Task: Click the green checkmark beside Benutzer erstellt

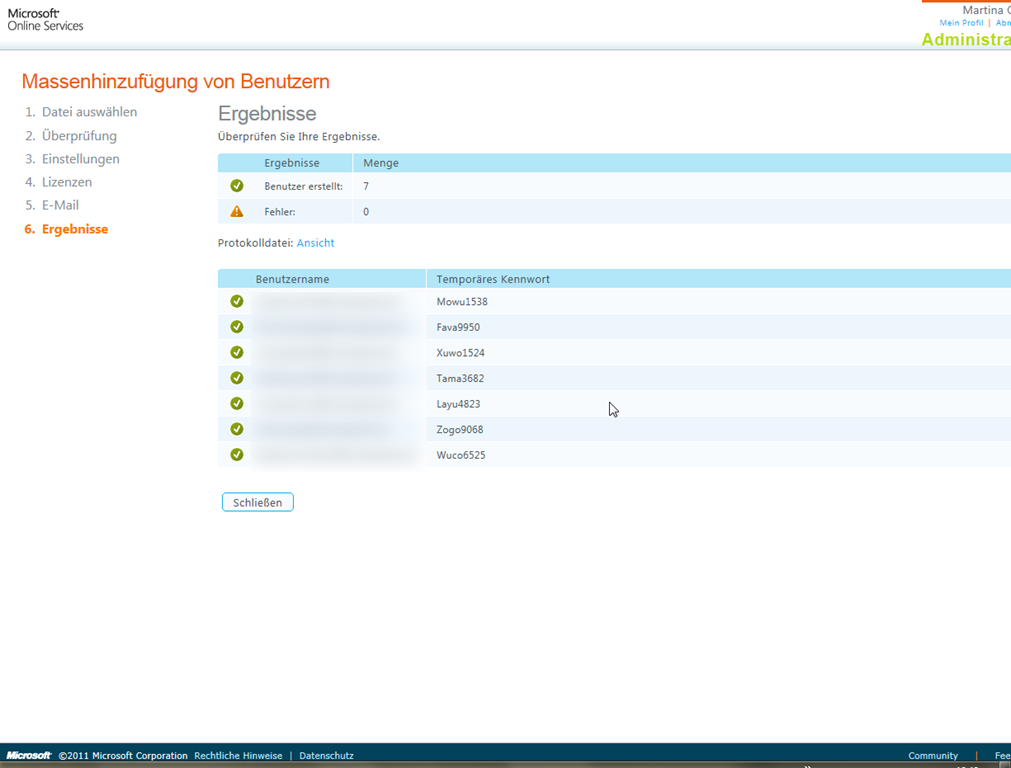Action: (x=237, y=186)
